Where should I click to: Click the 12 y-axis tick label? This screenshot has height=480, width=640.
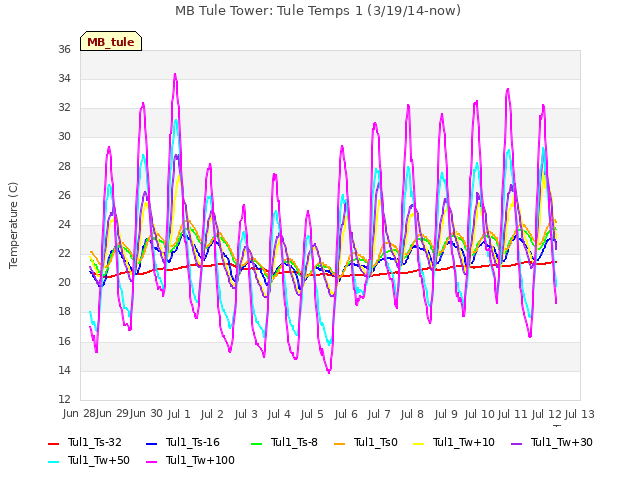(64, 400)
